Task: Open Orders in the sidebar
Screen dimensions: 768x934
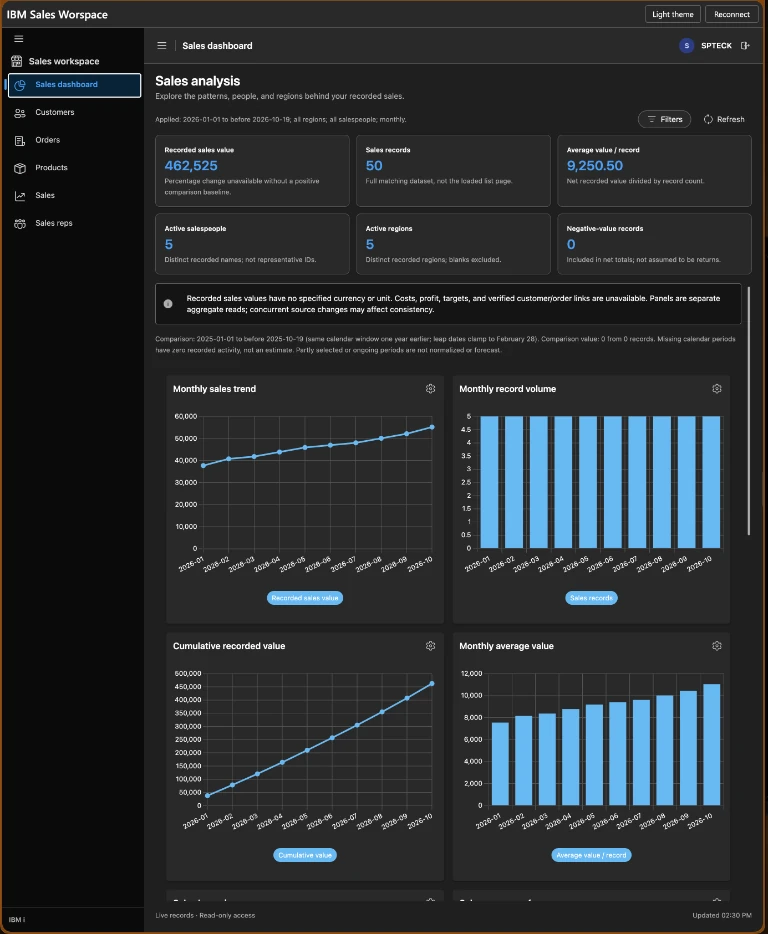Action: pos(74,140)
